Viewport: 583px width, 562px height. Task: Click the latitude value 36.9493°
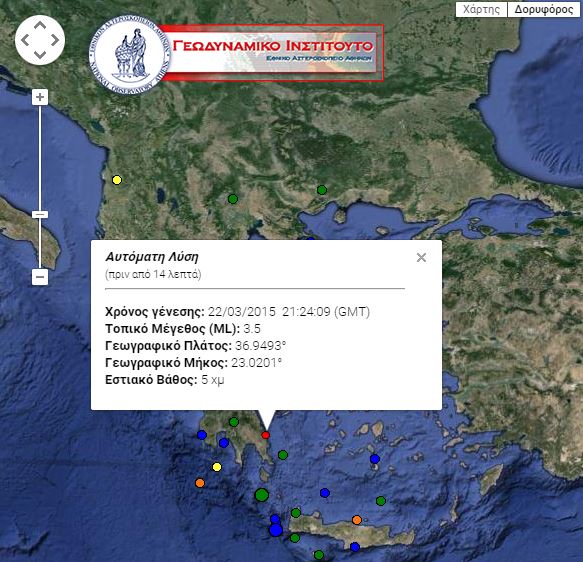[x=261, y=346]
